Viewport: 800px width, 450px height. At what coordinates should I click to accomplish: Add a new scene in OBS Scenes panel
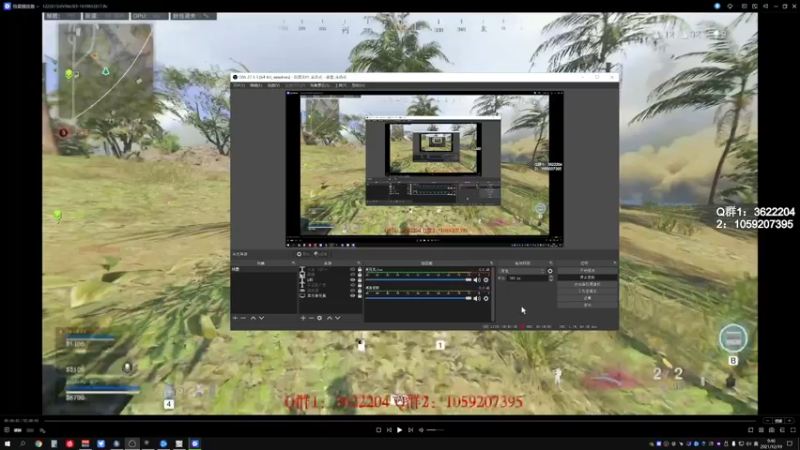pyautogui.click(x=235, y=318)
